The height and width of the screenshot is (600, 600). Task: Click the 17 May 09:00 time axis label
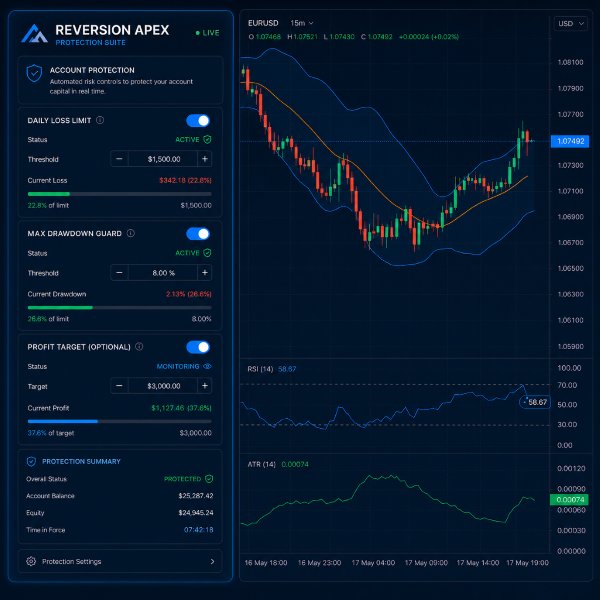(x=426, y=562)
